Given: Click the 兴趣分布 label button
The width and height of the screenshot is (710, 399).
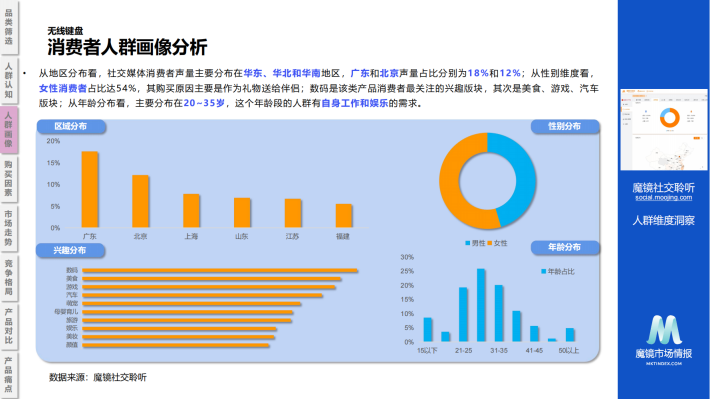Looking at the screenshot, I should click(x=70, y=250).
